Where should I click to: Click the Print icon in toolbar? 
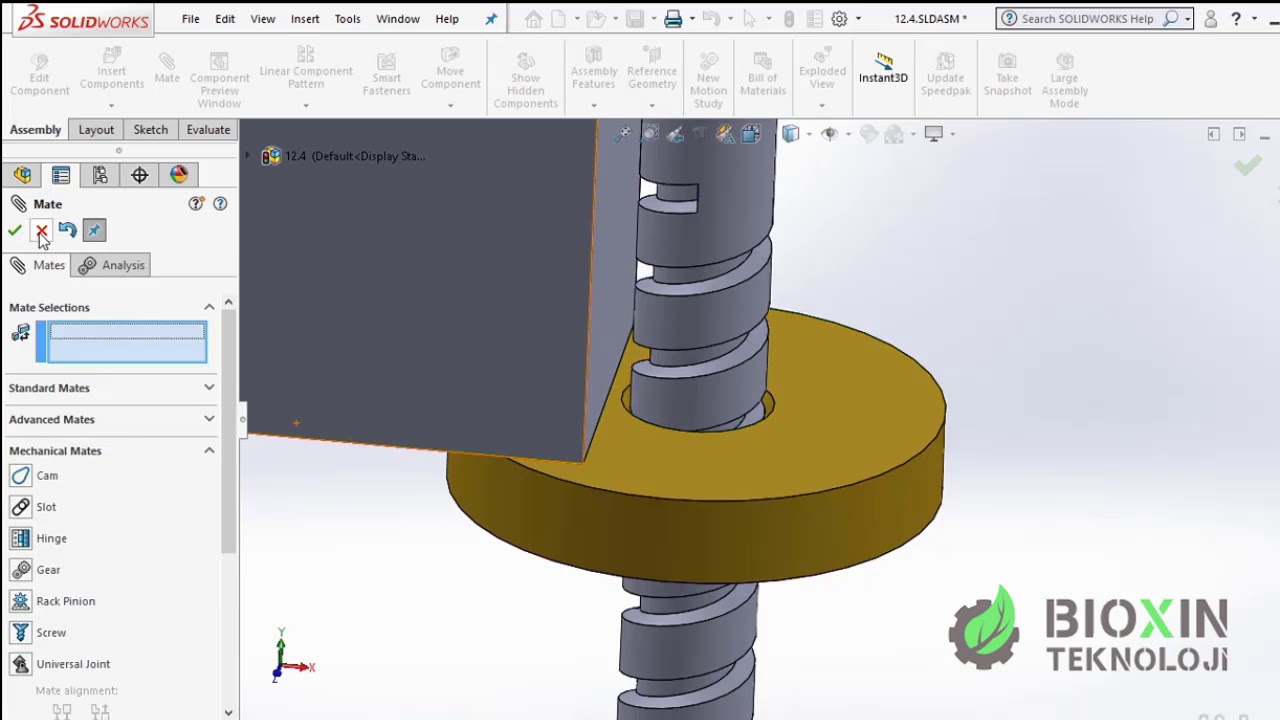coord(673,19)
